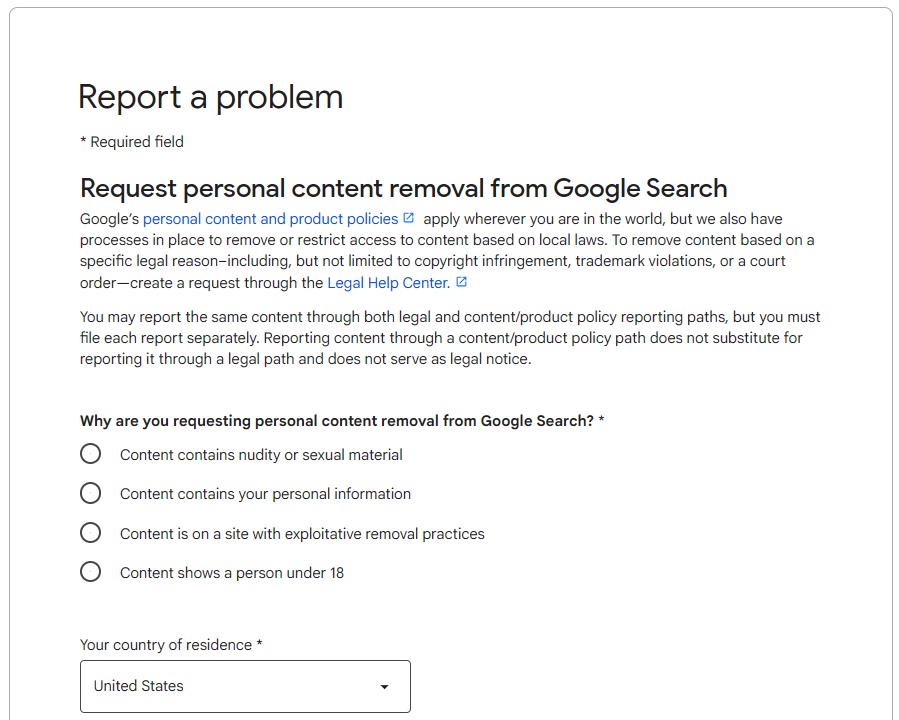899x720 pixels.
Task: Select the nudity or sexual material radio button
Action: tap(91, 454)
